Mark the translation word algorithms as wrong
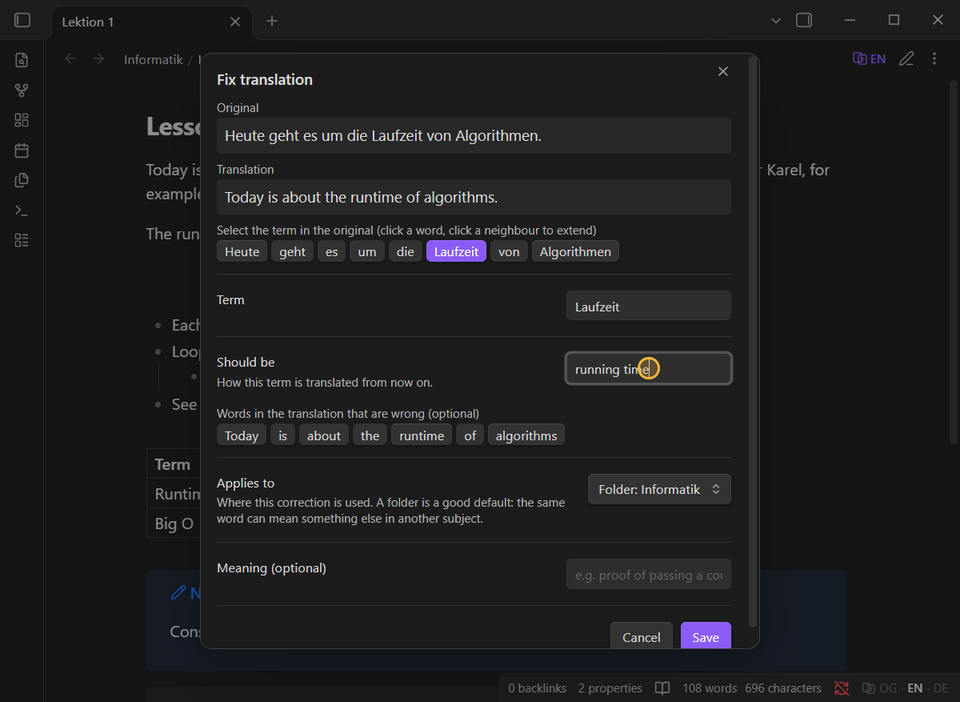Viewport: 960px width, 702px height. tap(526, 435)
